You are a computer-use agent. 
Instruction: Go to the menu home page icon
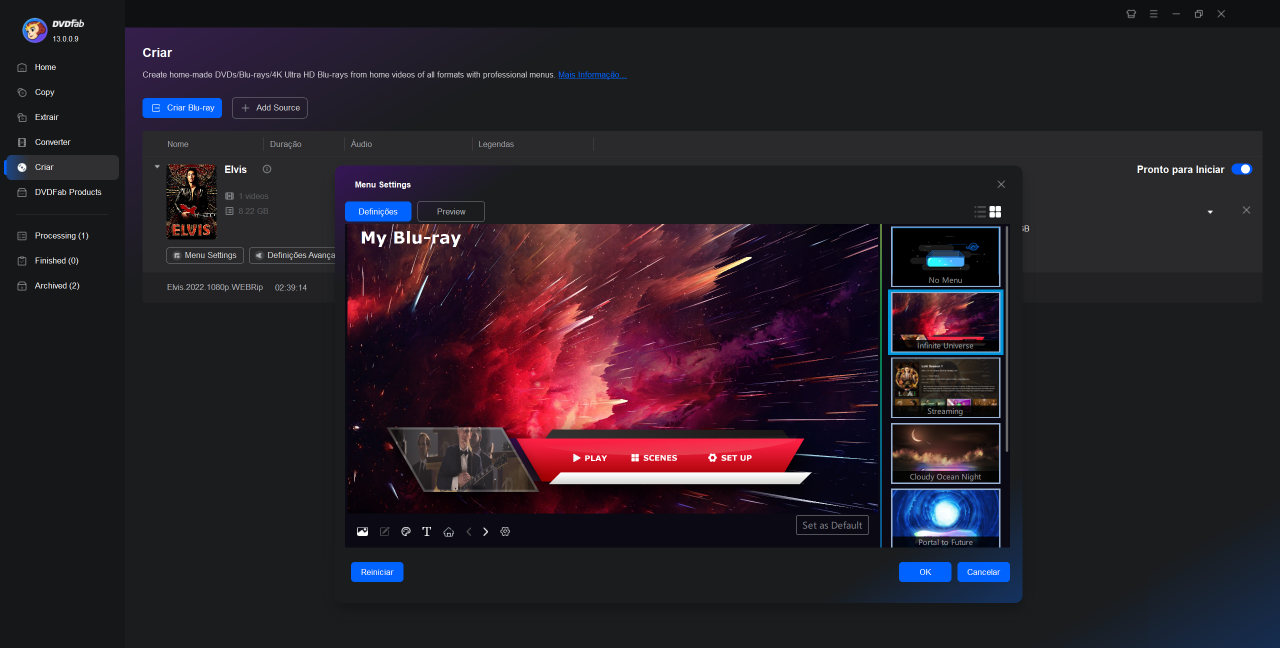pyautogui.click(x=449, y=531)
